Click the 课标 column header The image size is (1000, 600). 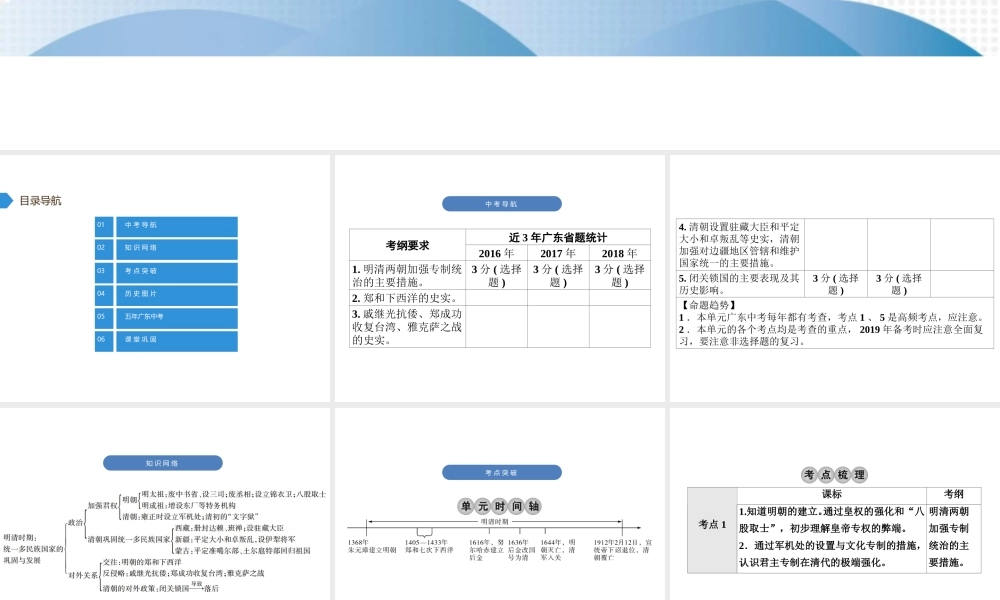[832, 494]
